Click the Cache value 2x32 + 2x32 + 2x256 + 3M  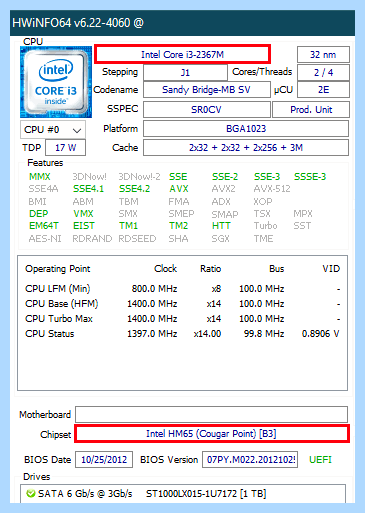(246, 148)
